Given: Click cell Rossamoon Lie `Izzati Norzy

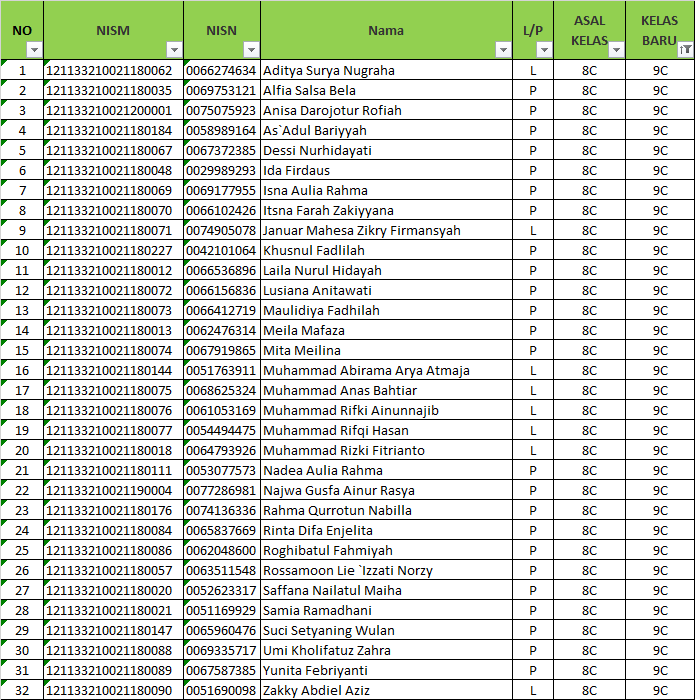Looking at the screenshot, I should 386,571.
